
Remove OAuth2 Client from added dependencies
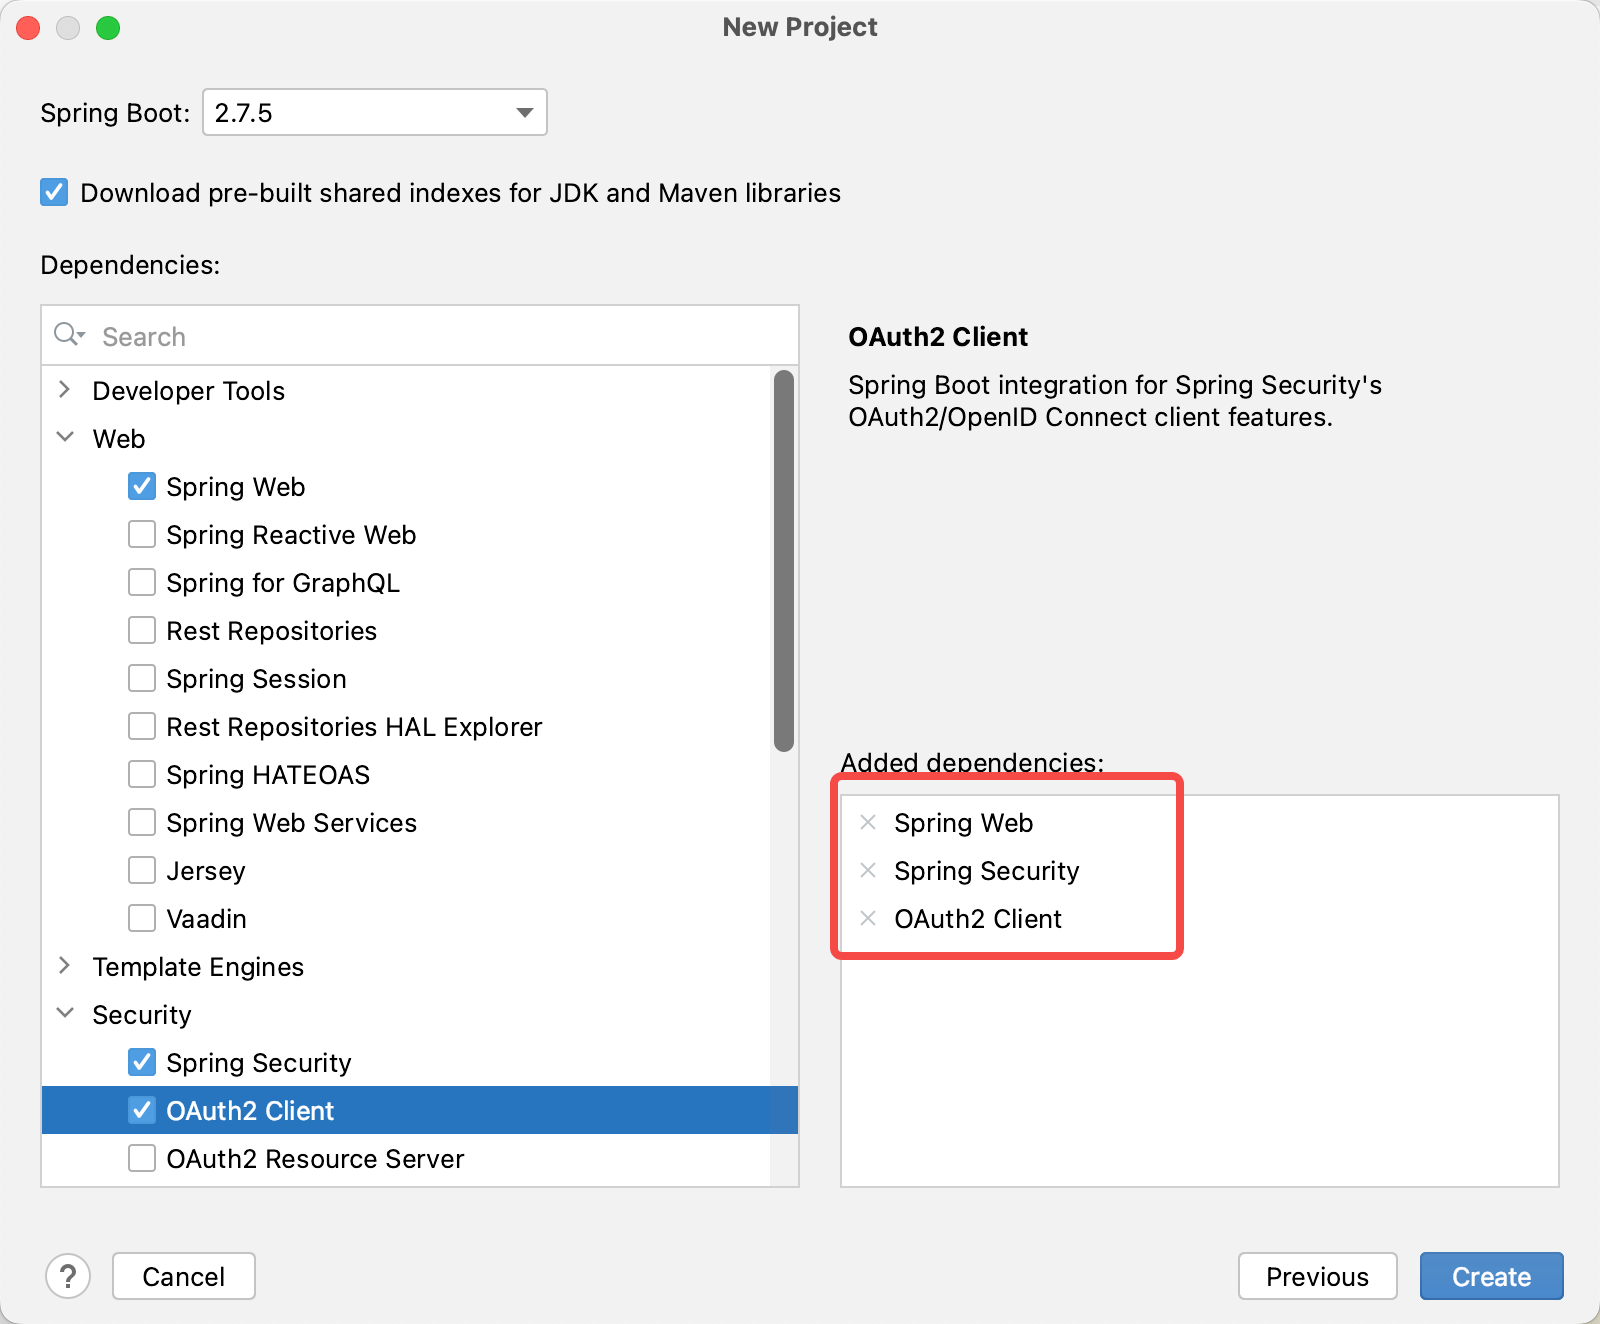click(x=866, y=918)
